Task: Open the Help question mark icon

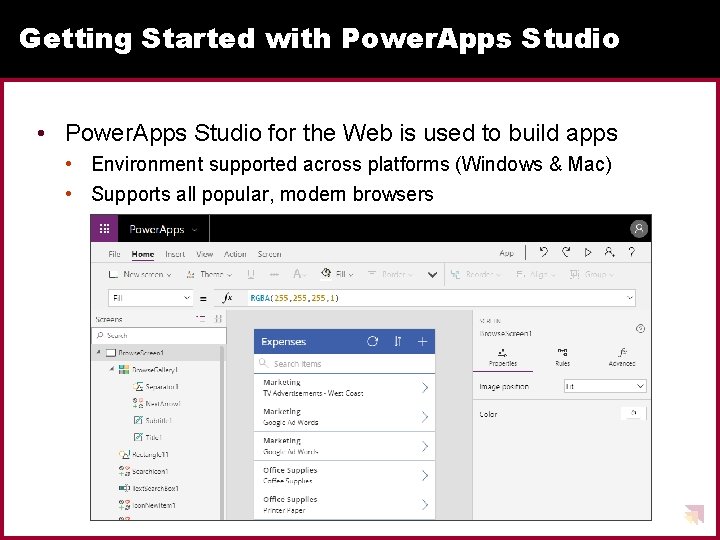Action: (632, 252)
